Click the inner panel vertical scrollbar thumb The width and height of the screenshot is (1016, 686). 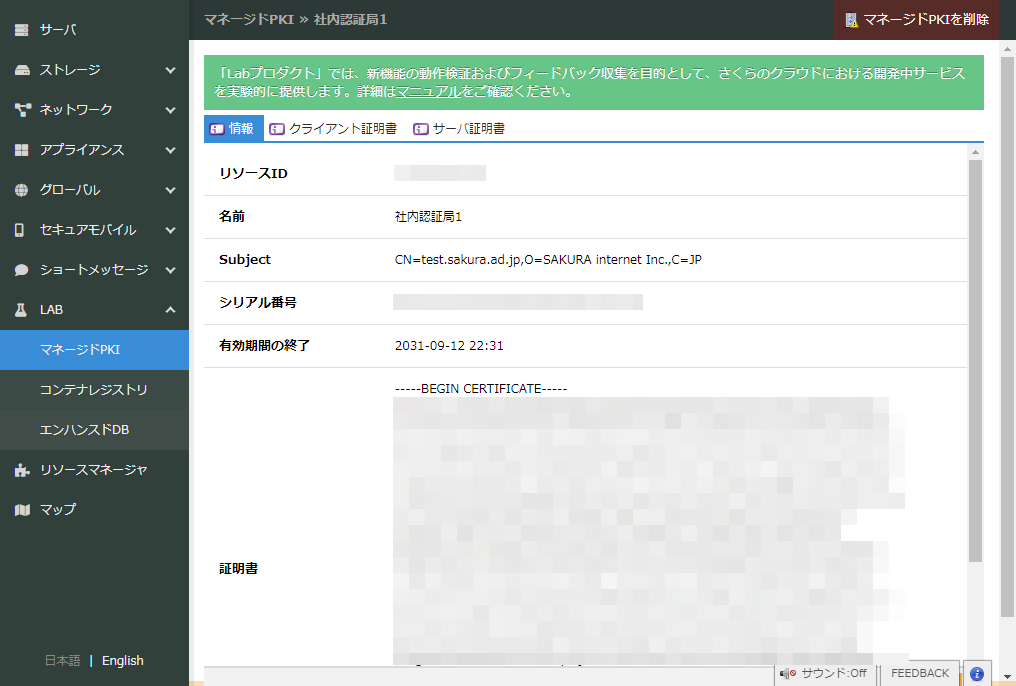tap(975, 361)
